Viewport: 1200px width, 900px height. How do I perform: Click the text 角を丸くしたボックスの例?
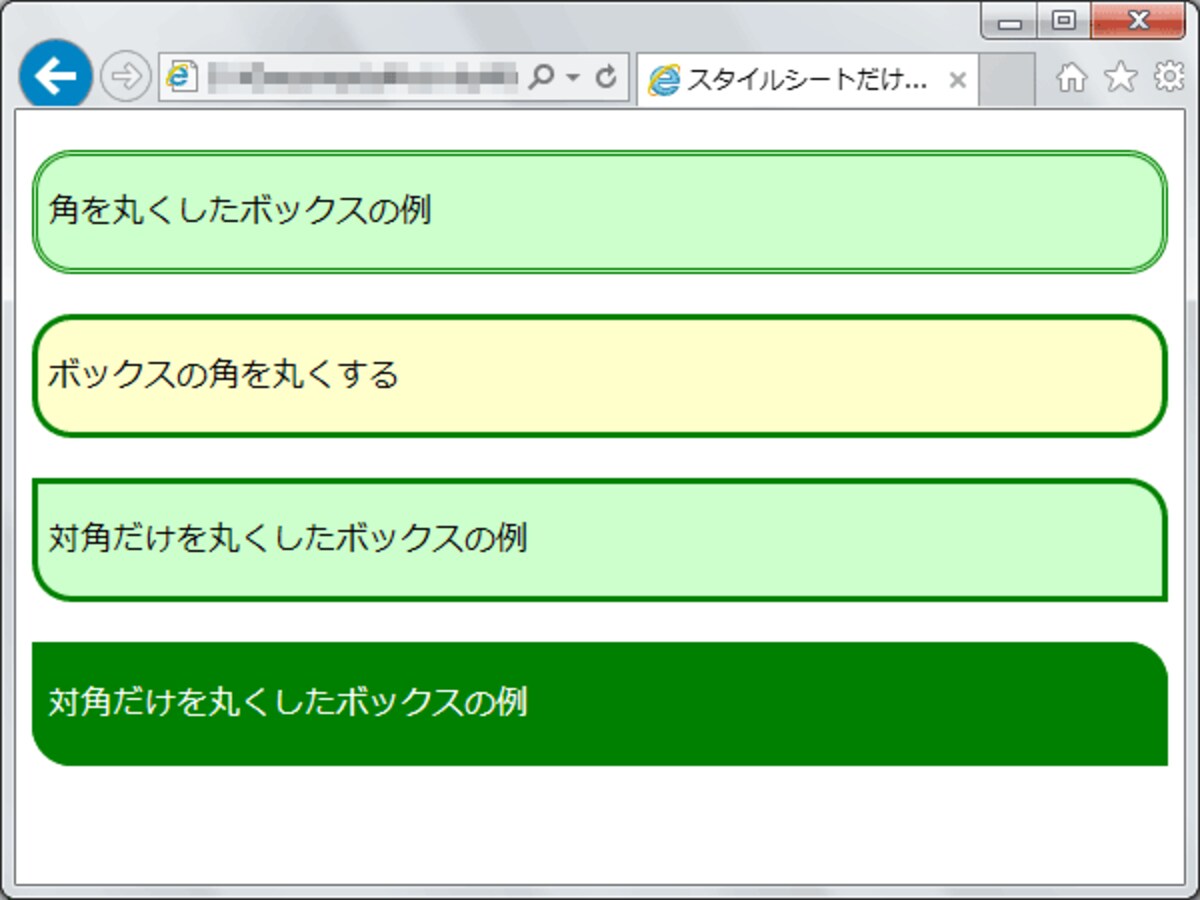(x=240, y=211)
